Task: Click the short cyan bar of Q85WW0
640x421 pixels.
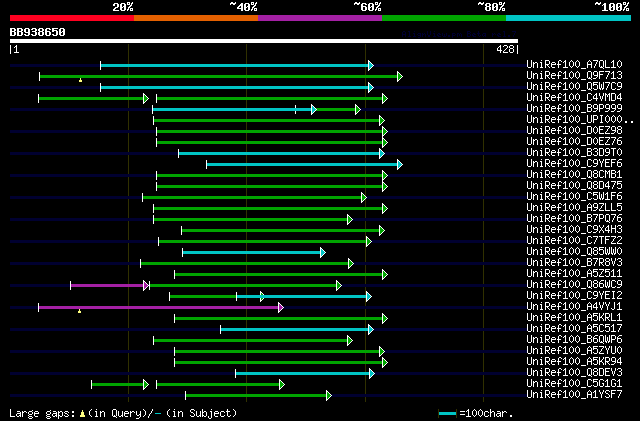Action: (x=254, y=252)
